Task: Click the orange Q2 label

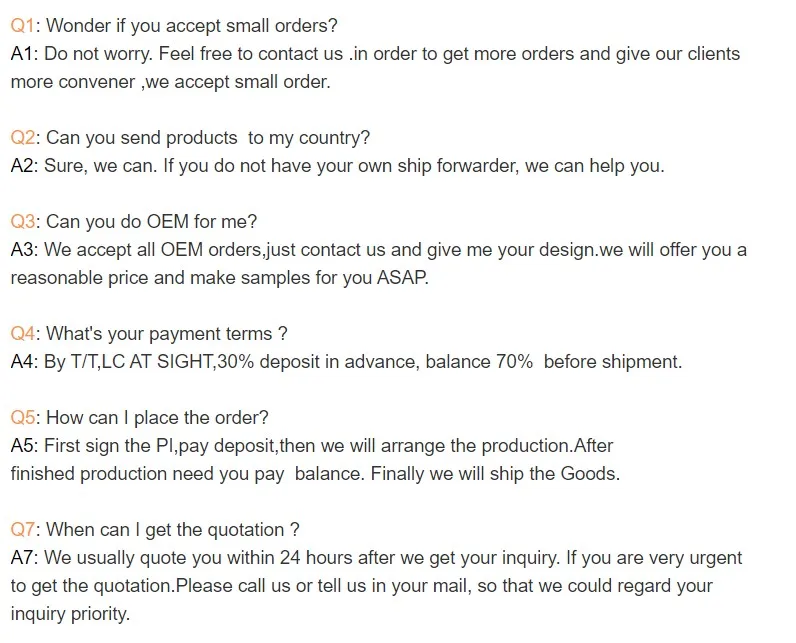Action: point(23,138)
